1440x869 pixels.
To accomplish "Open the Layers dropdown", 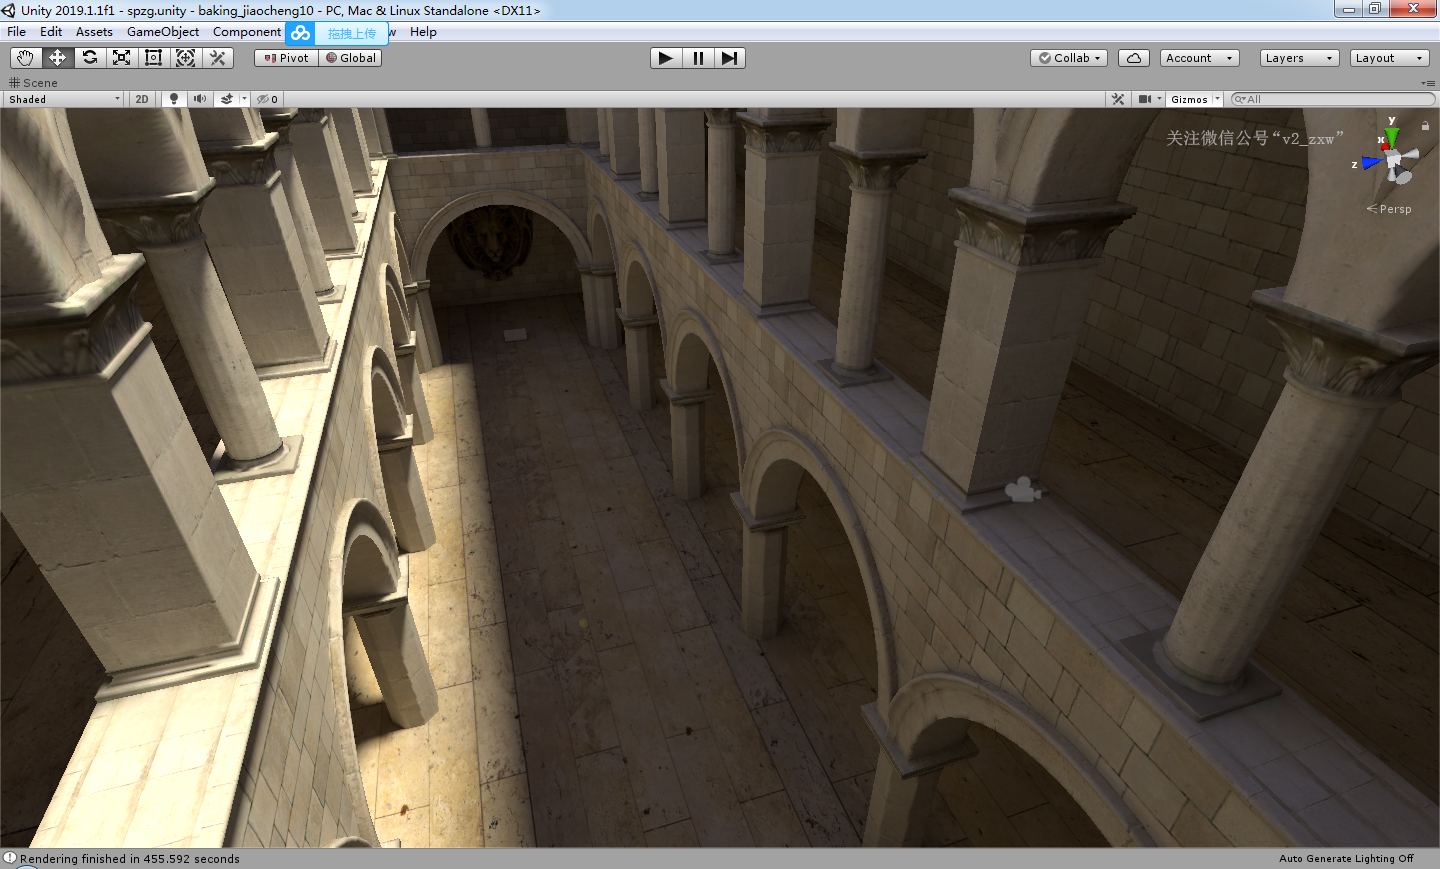I will click(1300, 58).
